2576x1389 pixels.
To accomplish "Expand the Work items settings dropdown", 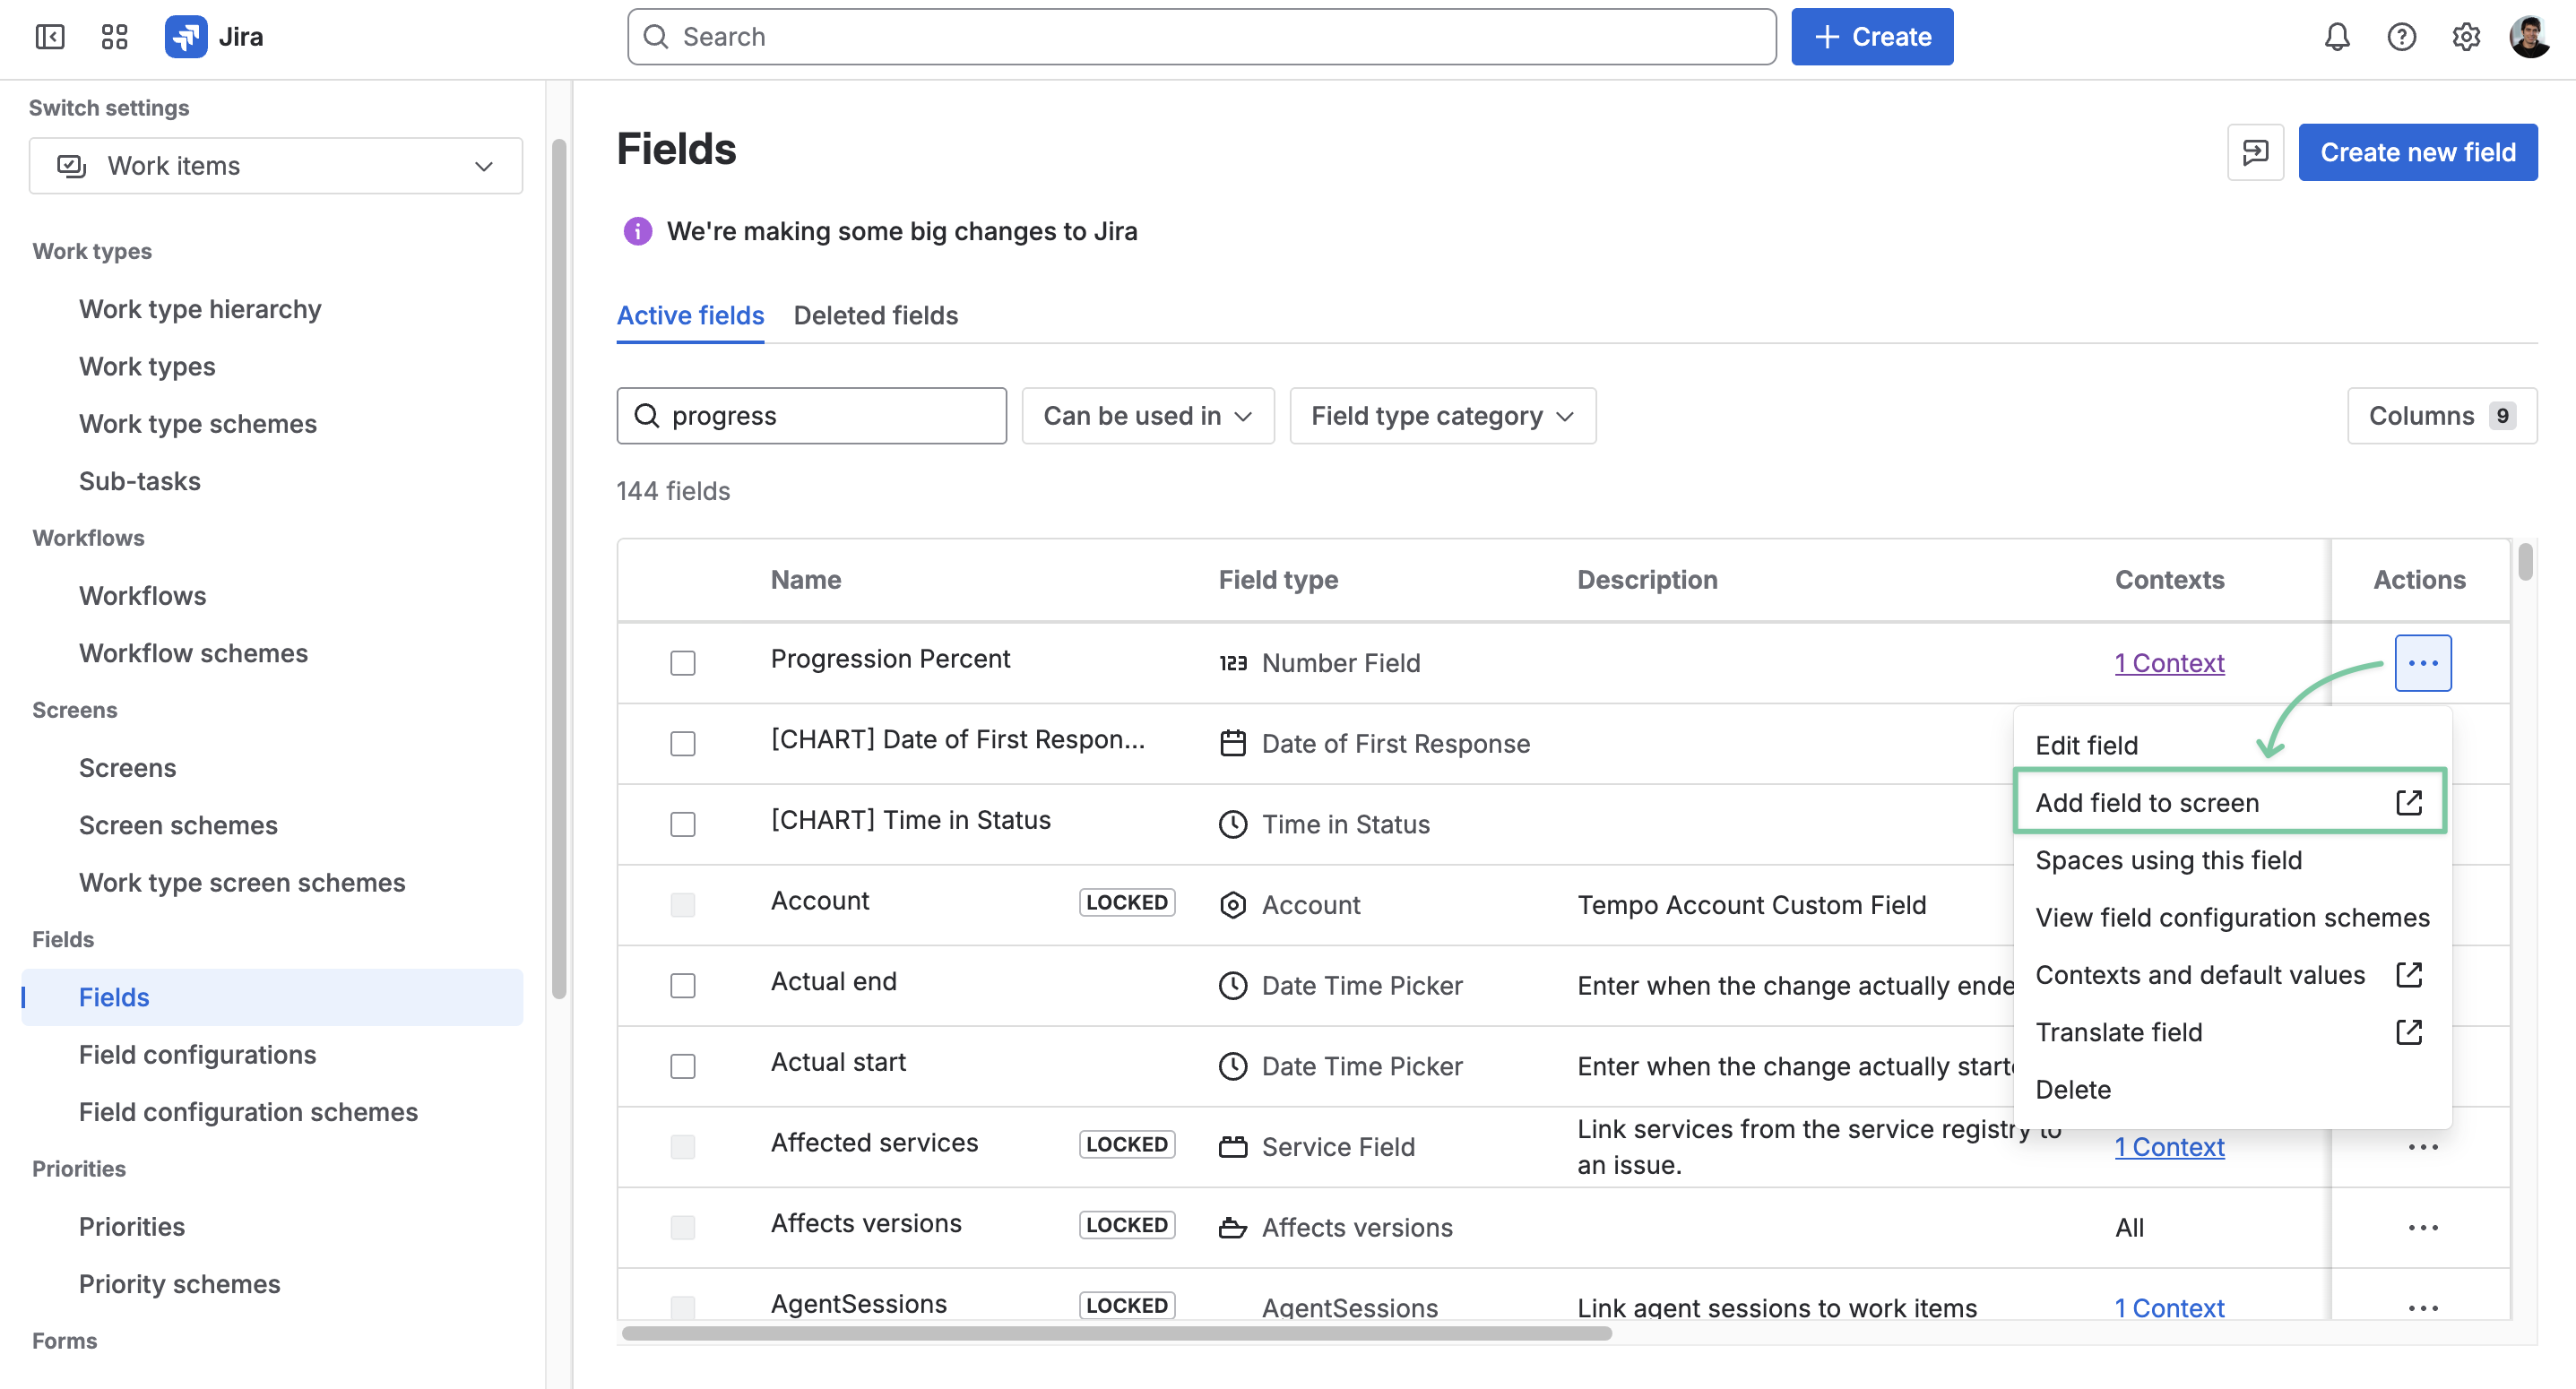I will (x=276, y=166).
